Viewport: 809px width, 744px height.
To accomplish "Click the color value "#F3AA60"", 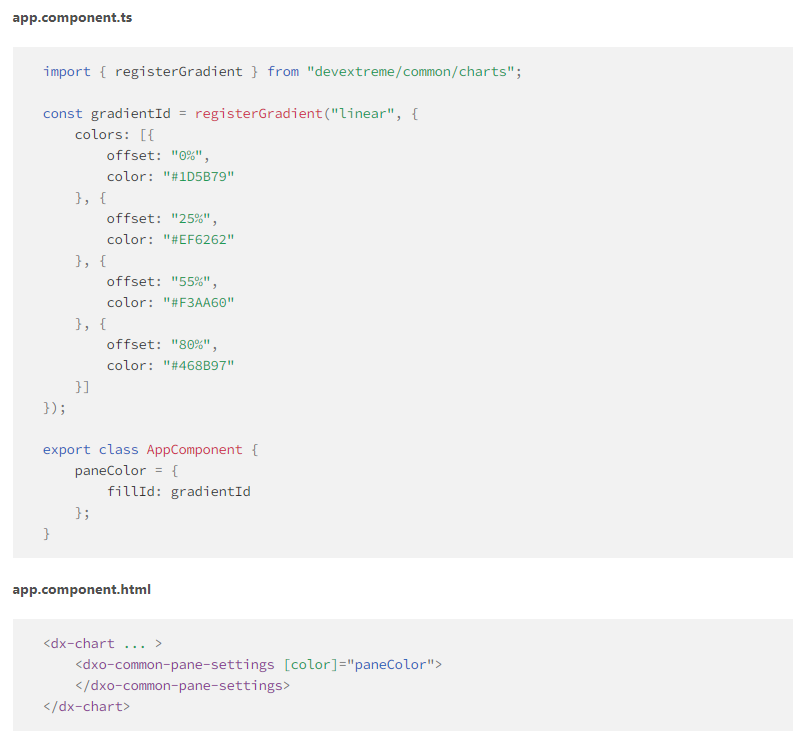I will point(199,302).
